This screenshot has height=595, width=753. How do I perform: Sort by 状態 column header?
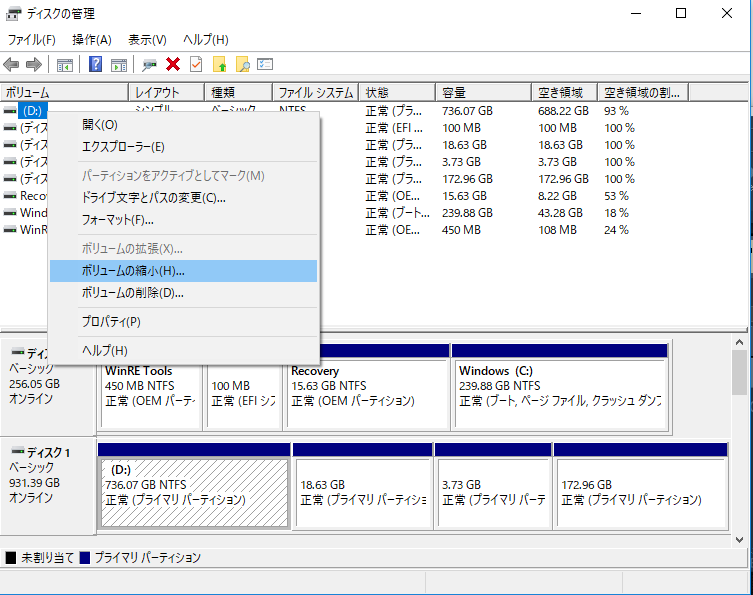[397, 92]
